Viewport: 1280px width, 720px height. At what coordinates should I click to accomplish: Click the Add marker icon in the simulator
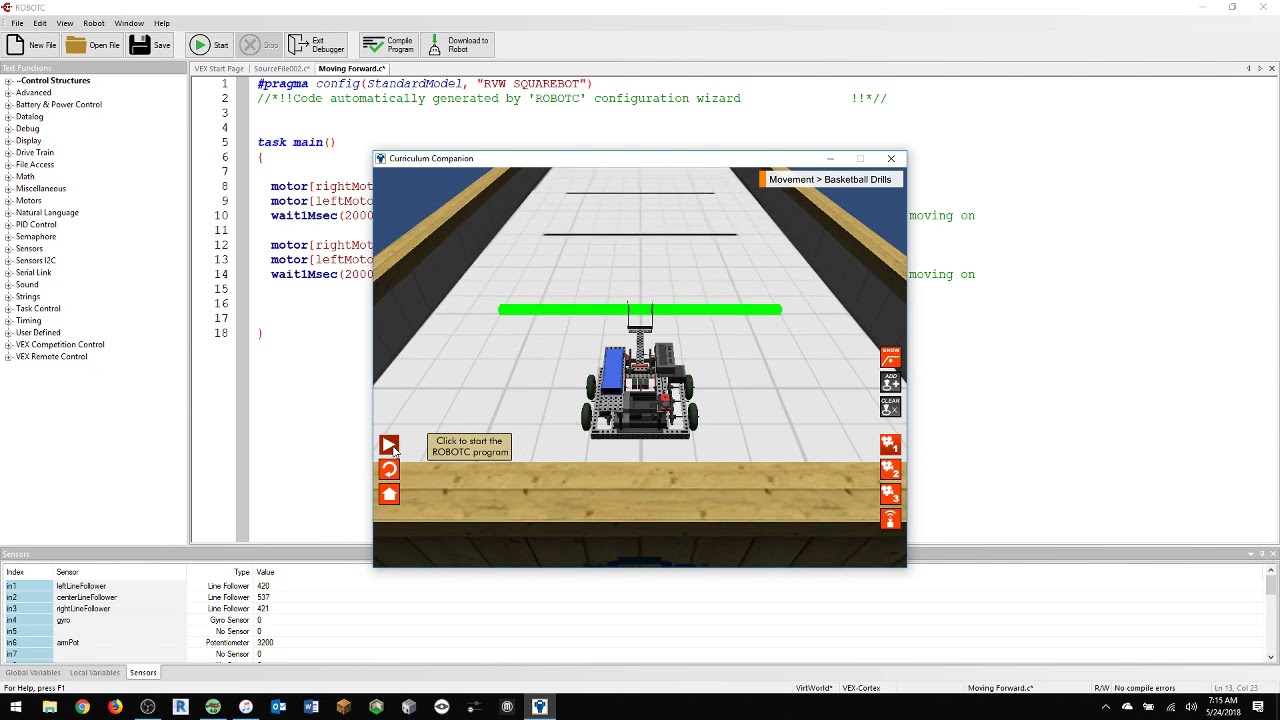(890, 382)
